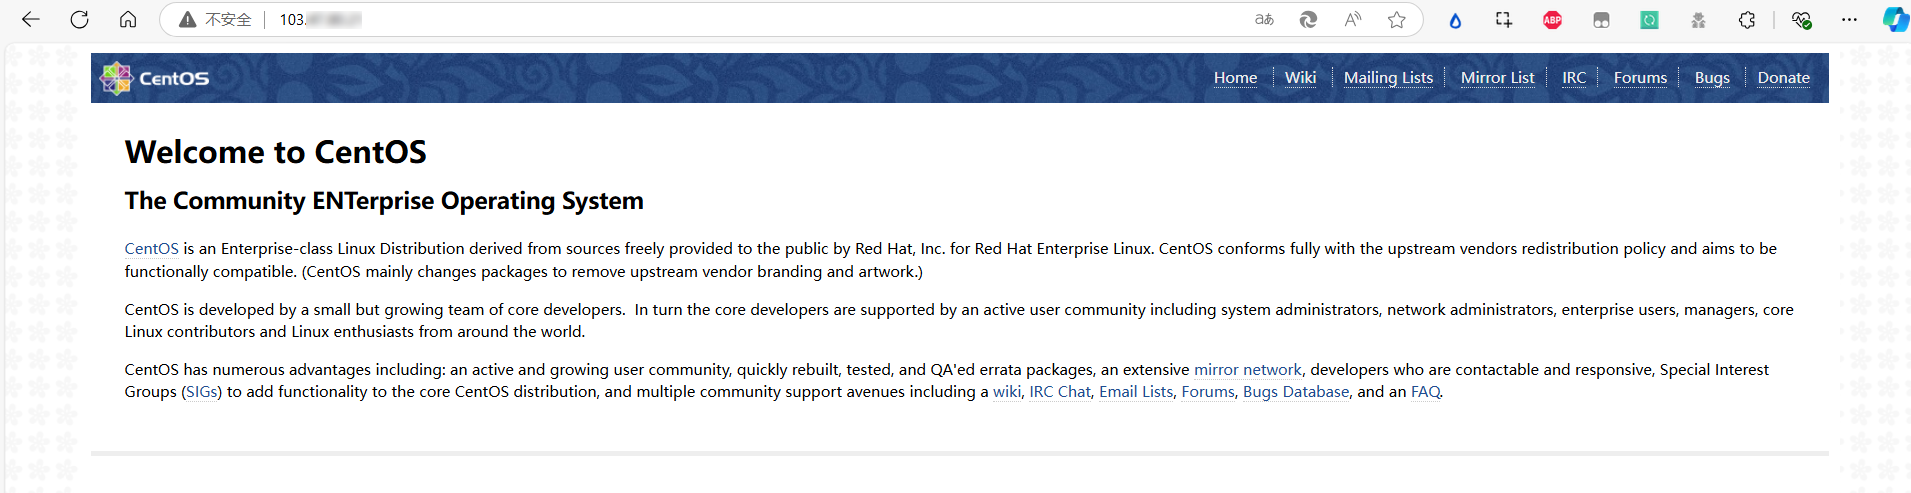Viewport: 1911px width, 493px height.
Task: Open the Bugs Database link
Action: 1295,392
